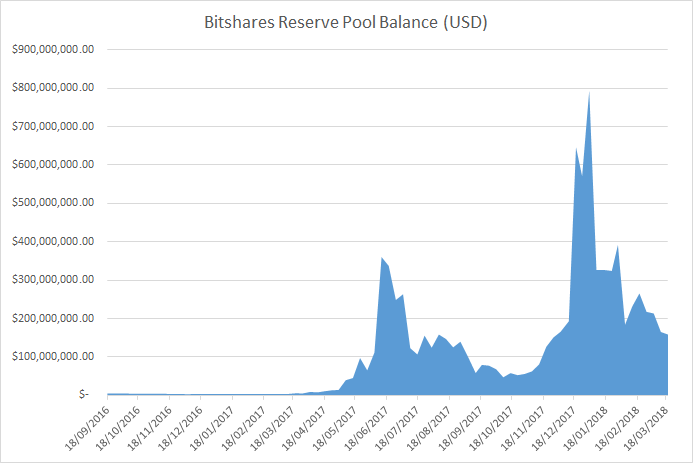The height and width of the screenshot is (463, 693).
Task: Click the $700,000,000.00 axis label
Action: click(53, 126)
